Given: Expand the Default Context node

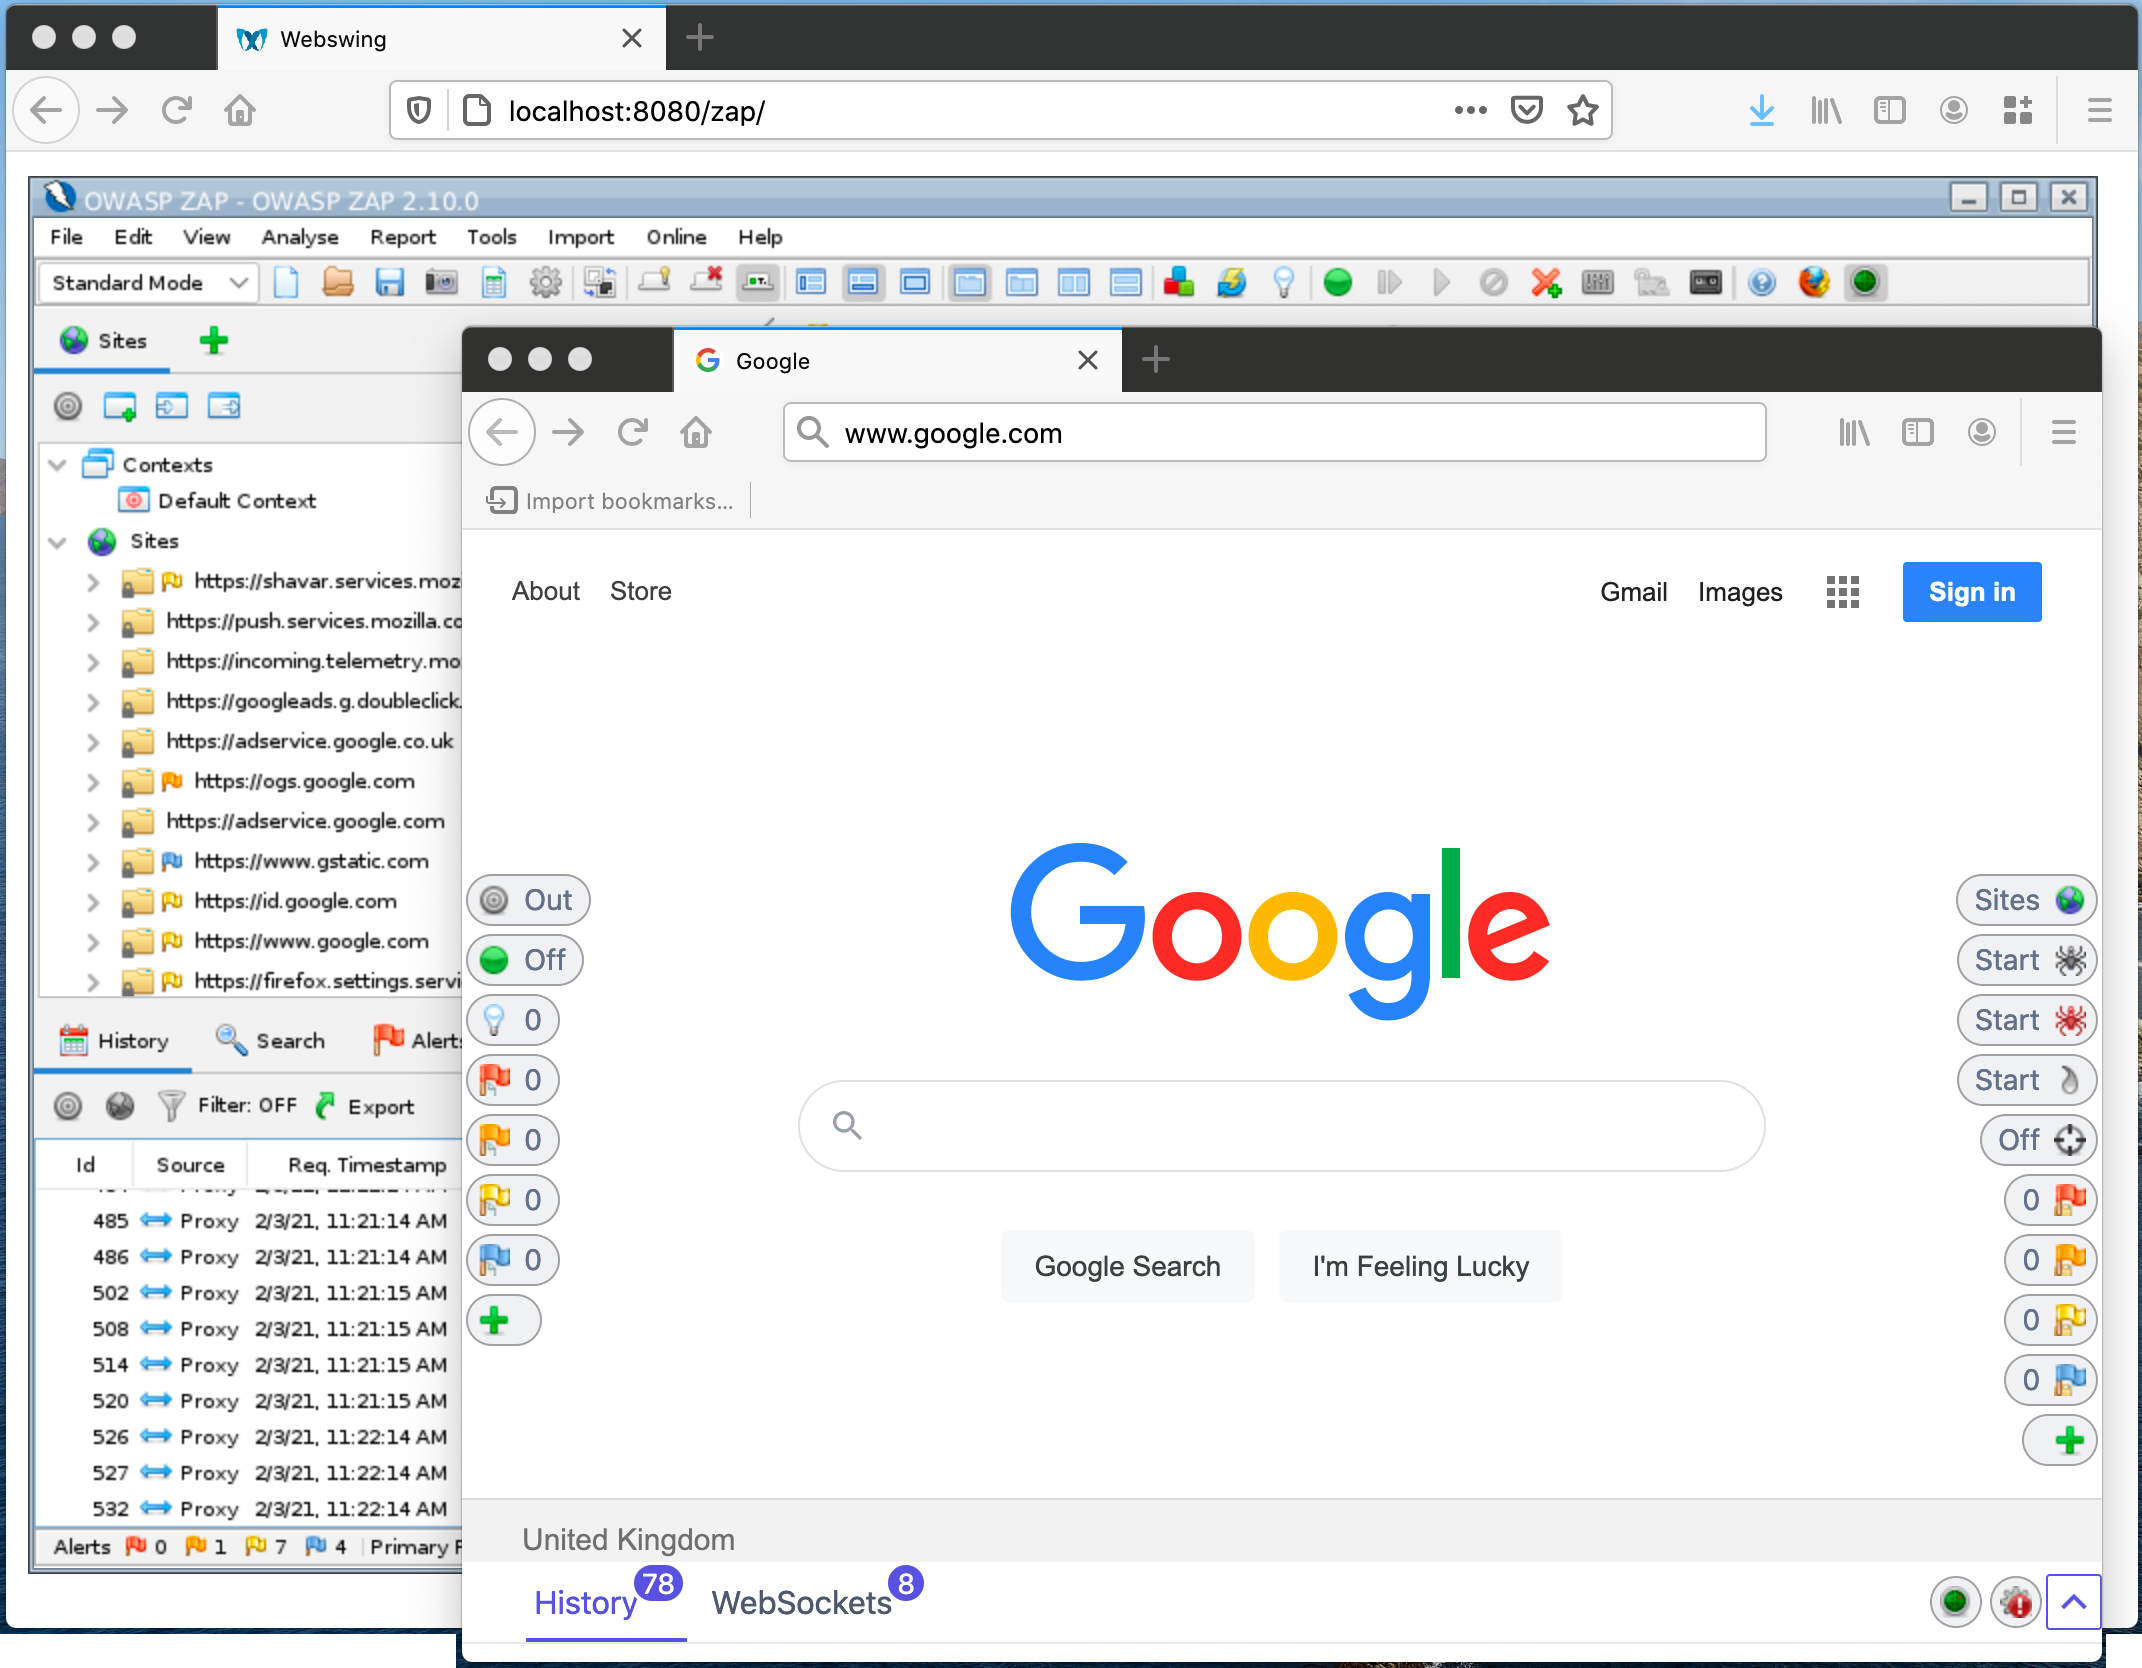Looking at the screenshot, I should click(x=238, y=501).
